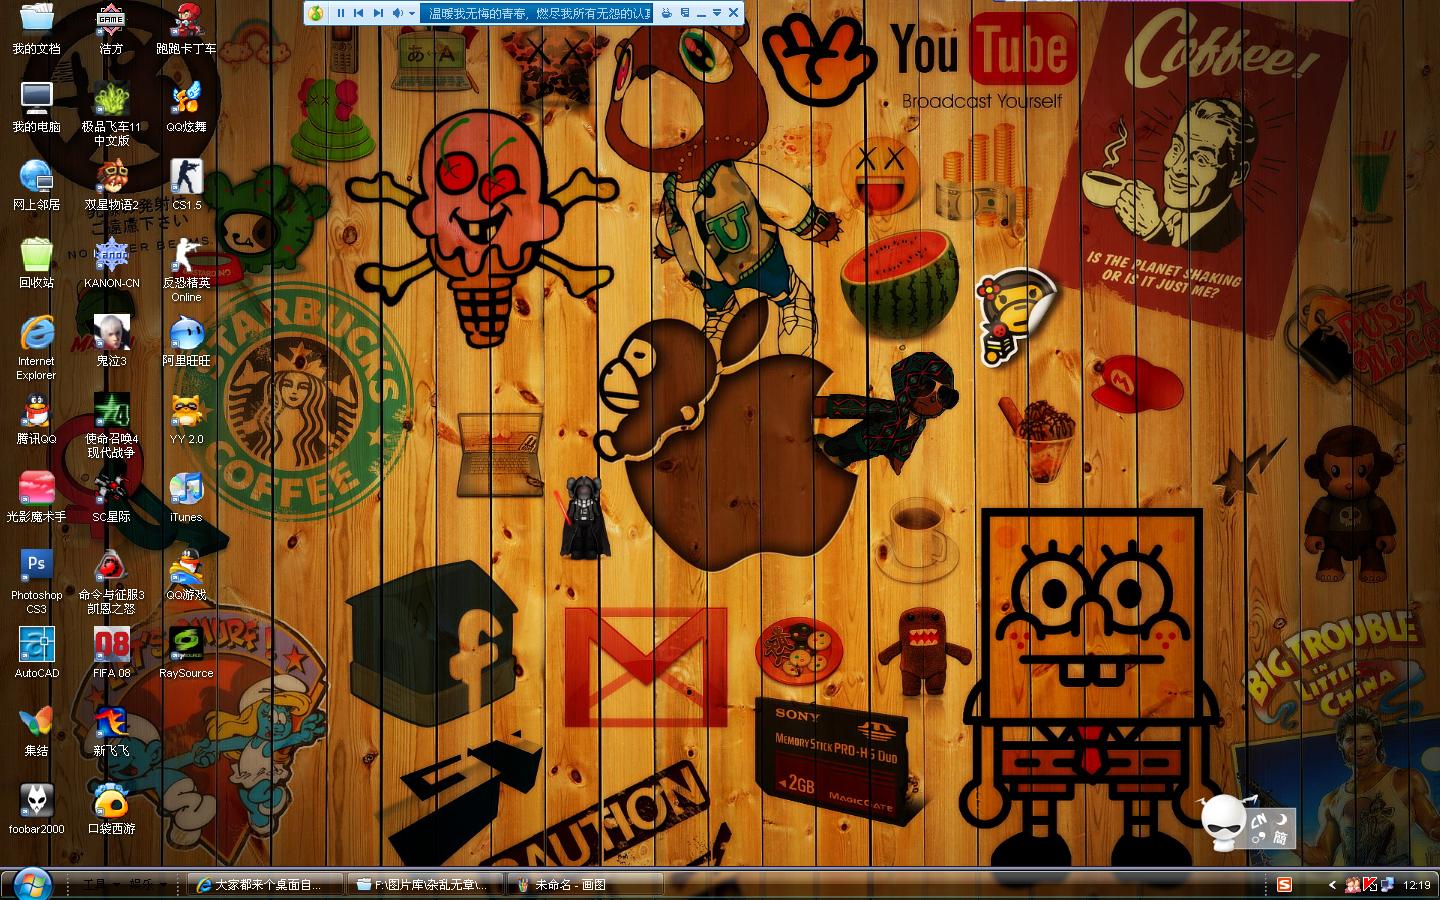Click Sogou S input icon on taskbar
The height and width of the screenshot is (900, 1440).
[x=1285, y=884]
